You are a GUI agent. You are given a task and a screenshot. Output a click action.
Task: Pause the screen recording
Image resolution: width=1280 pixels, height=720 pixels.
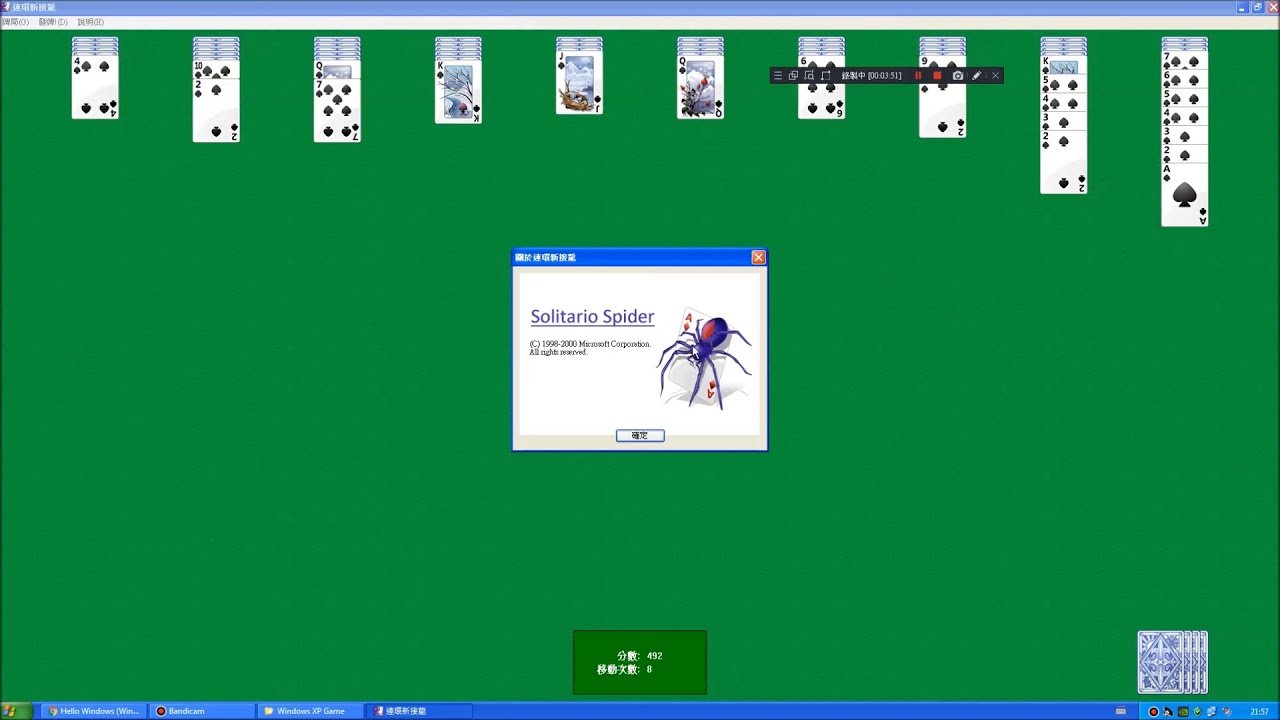(x=918, y=76)
